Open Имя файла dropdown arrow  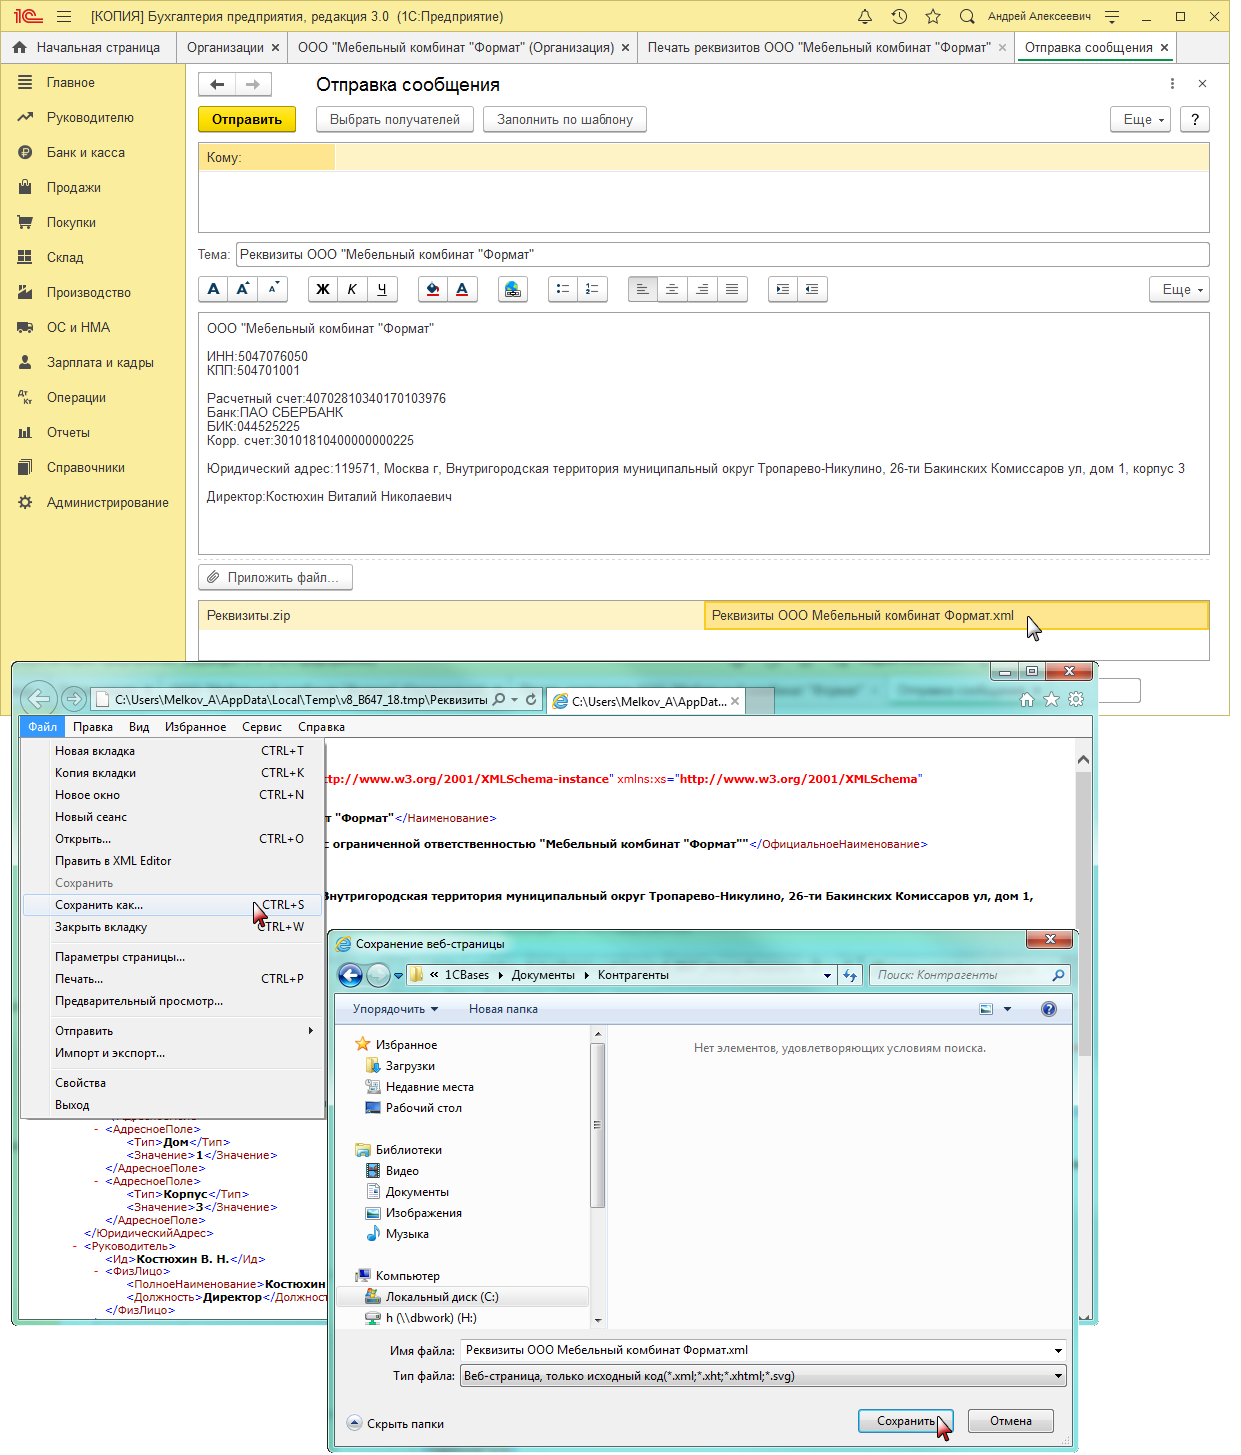click(1058, 1350)
